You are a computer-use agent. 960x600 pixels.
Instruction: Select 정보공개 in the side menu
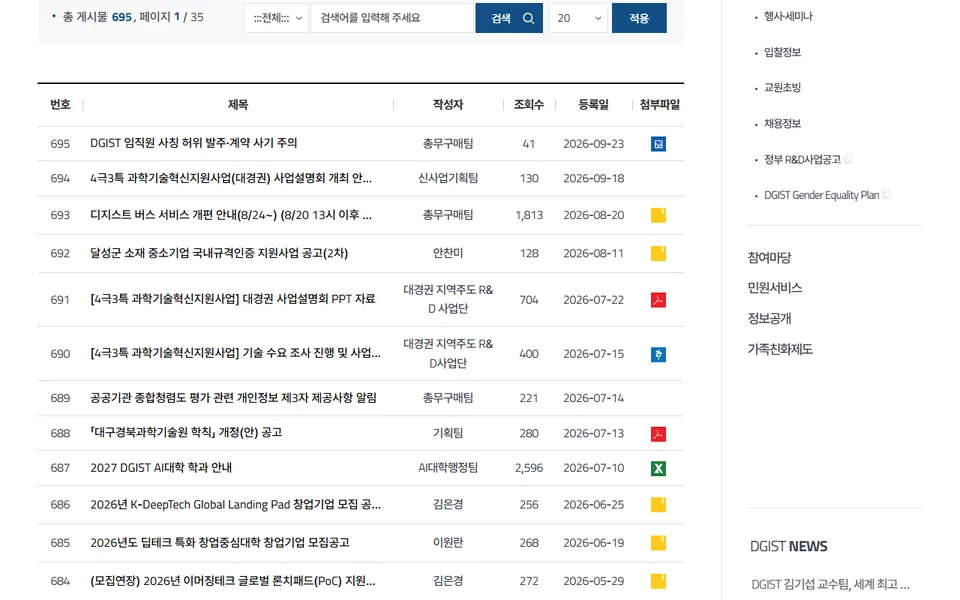770,318
